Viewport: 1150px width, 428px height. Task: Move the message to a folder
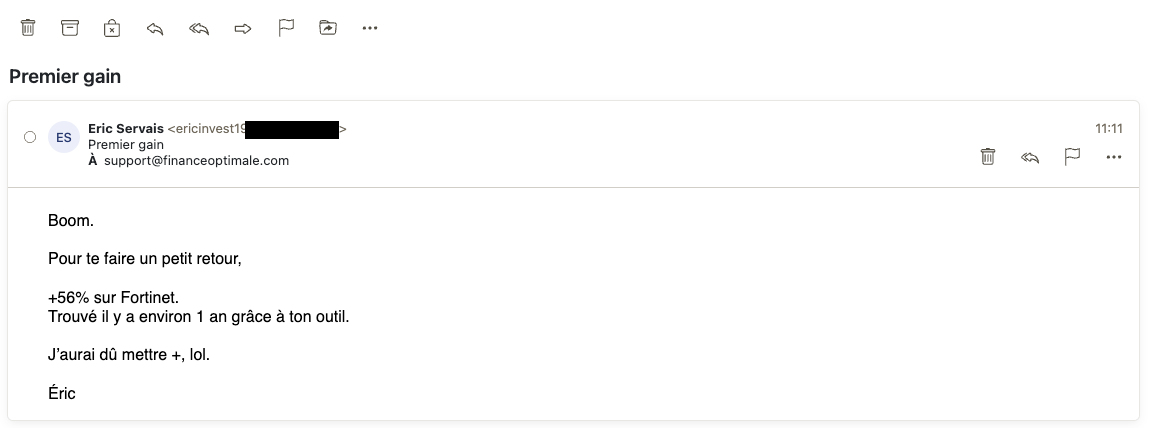click(328, 28)
